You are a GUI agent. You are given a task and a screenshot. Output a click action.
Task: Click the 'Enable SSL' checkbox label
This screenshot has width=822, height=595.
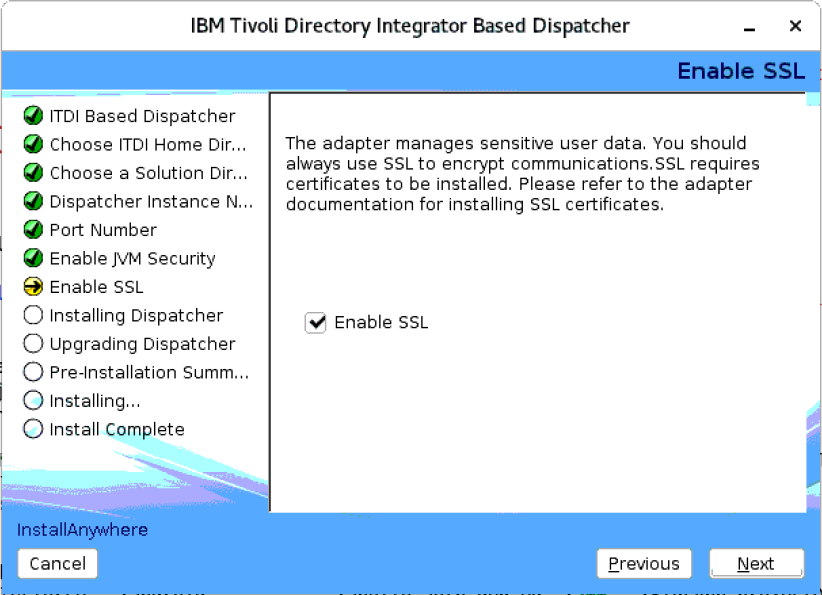point(381,322)
